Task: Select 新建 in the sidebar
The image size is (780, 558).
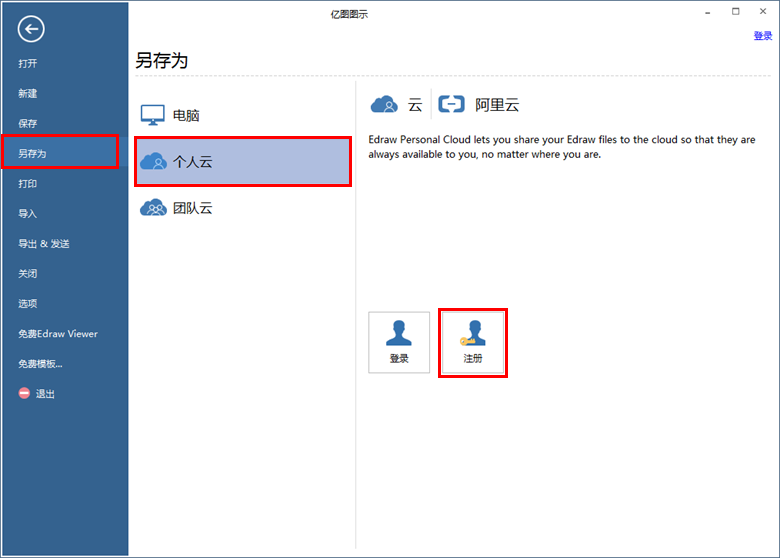Action: click(x=27, y=93)
